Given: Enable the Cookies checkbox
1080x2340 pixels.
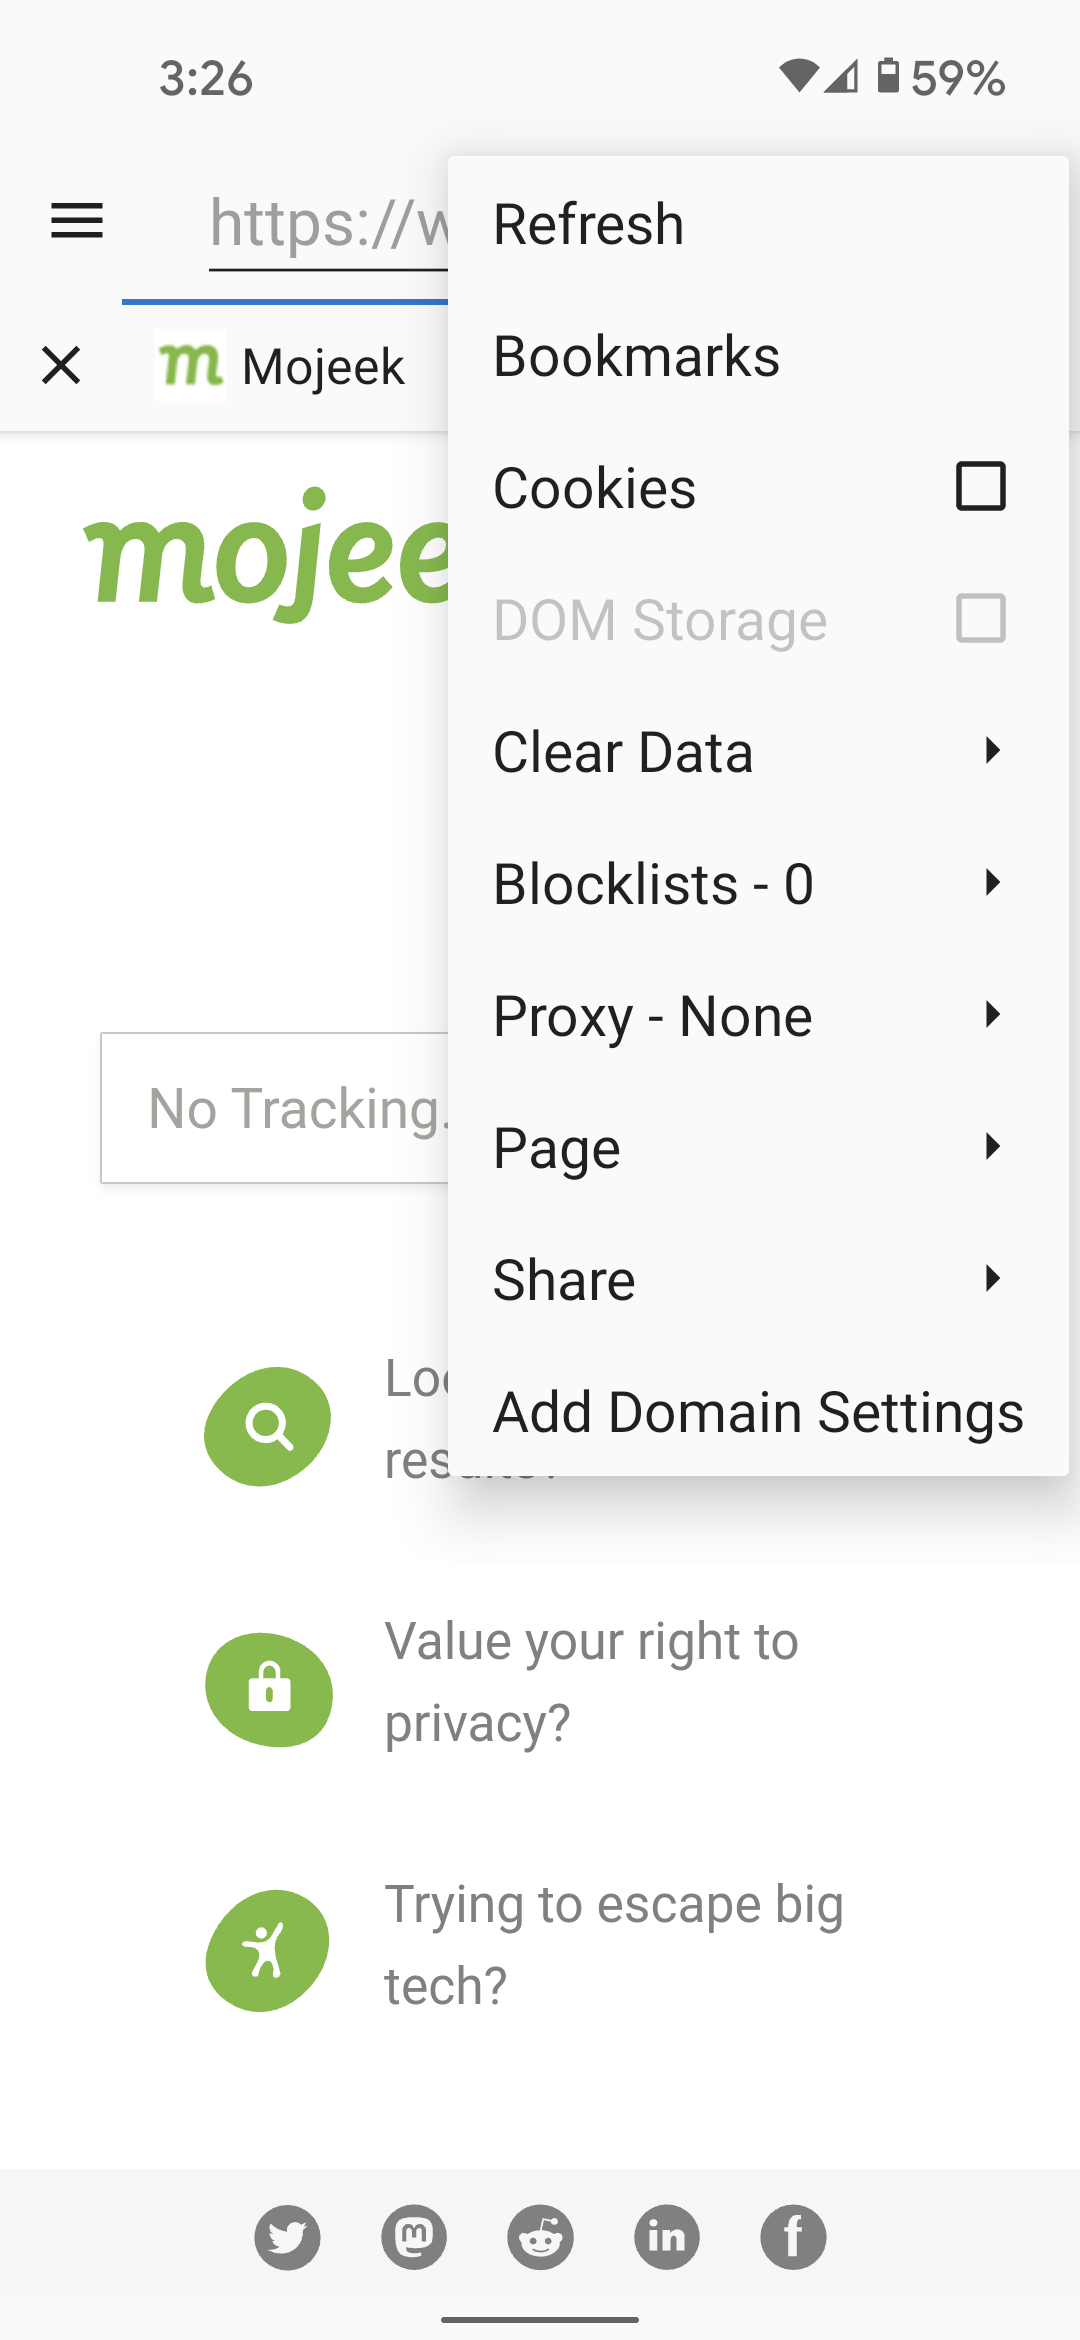Looking at the screenshot, I should [980, 487].
